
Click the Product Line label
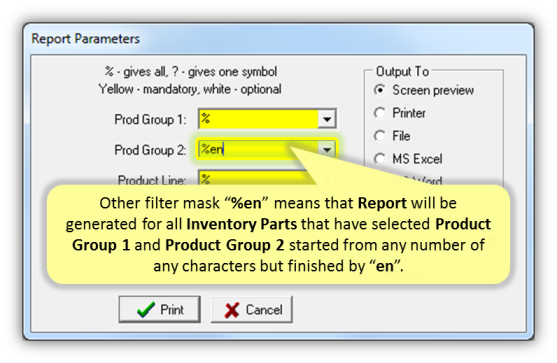tap(152, 180)
